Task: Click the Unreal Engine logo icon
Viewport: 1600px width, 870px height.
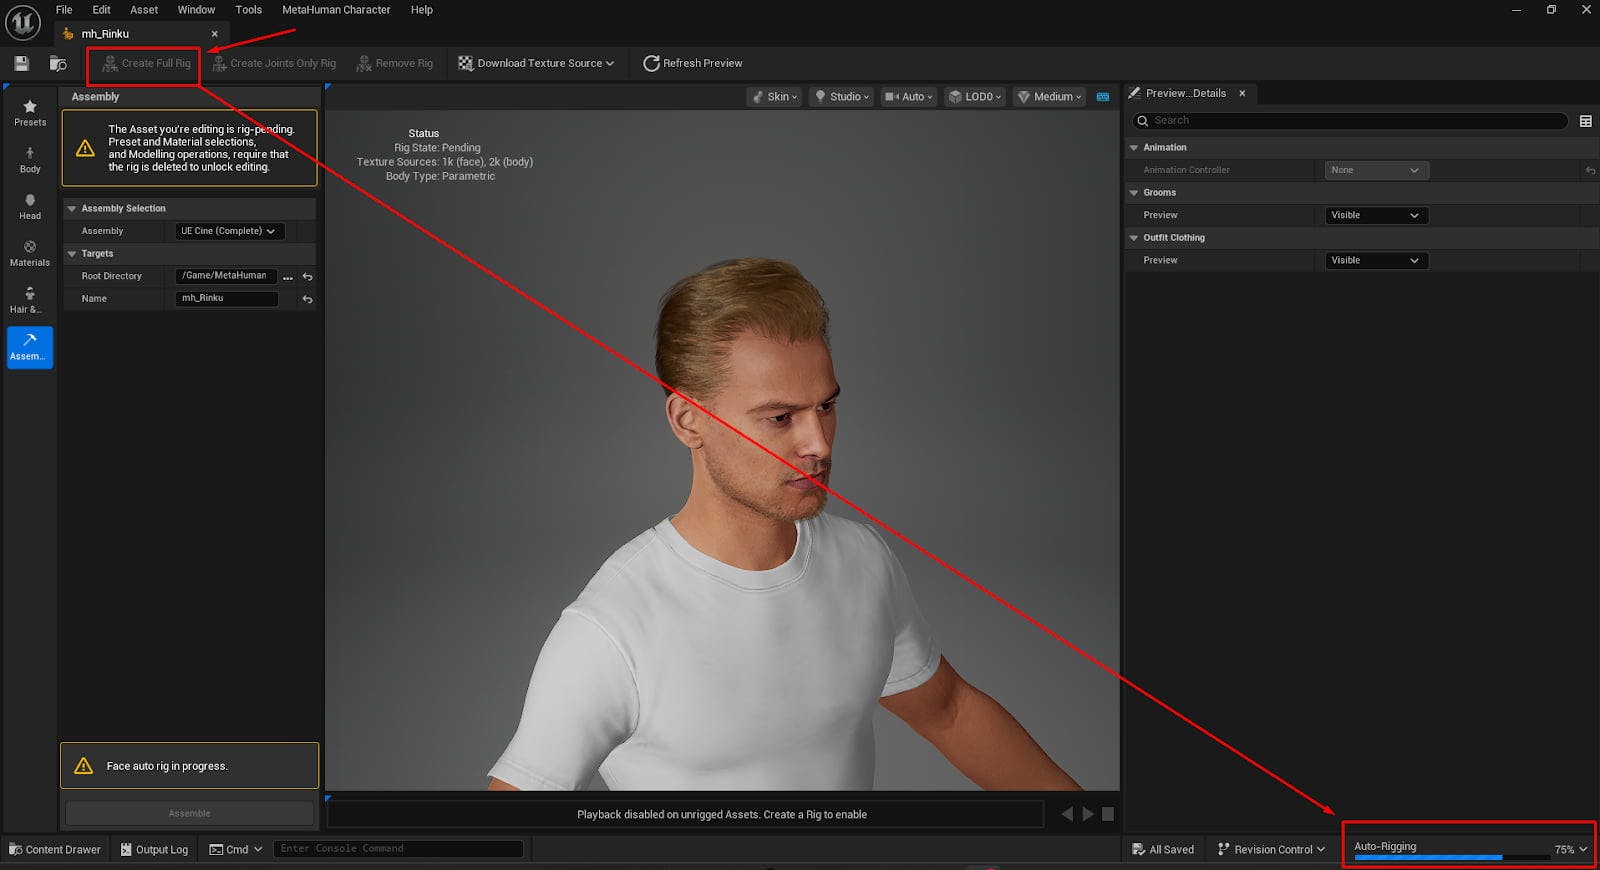Action: pos(22,22)
